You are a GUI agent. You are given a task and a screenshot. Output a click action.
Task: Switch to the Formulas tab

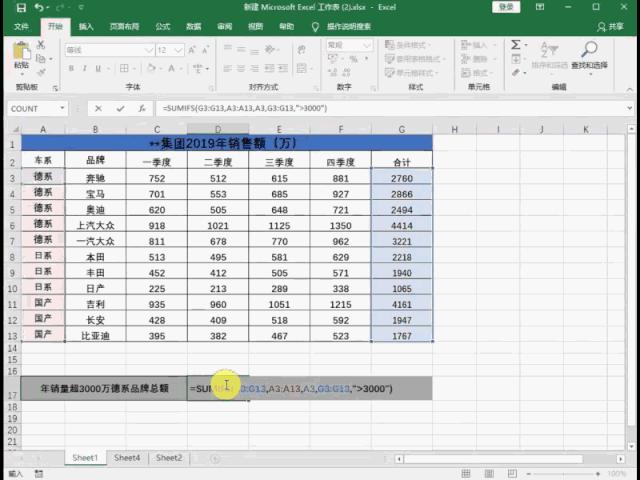point(162,27)
